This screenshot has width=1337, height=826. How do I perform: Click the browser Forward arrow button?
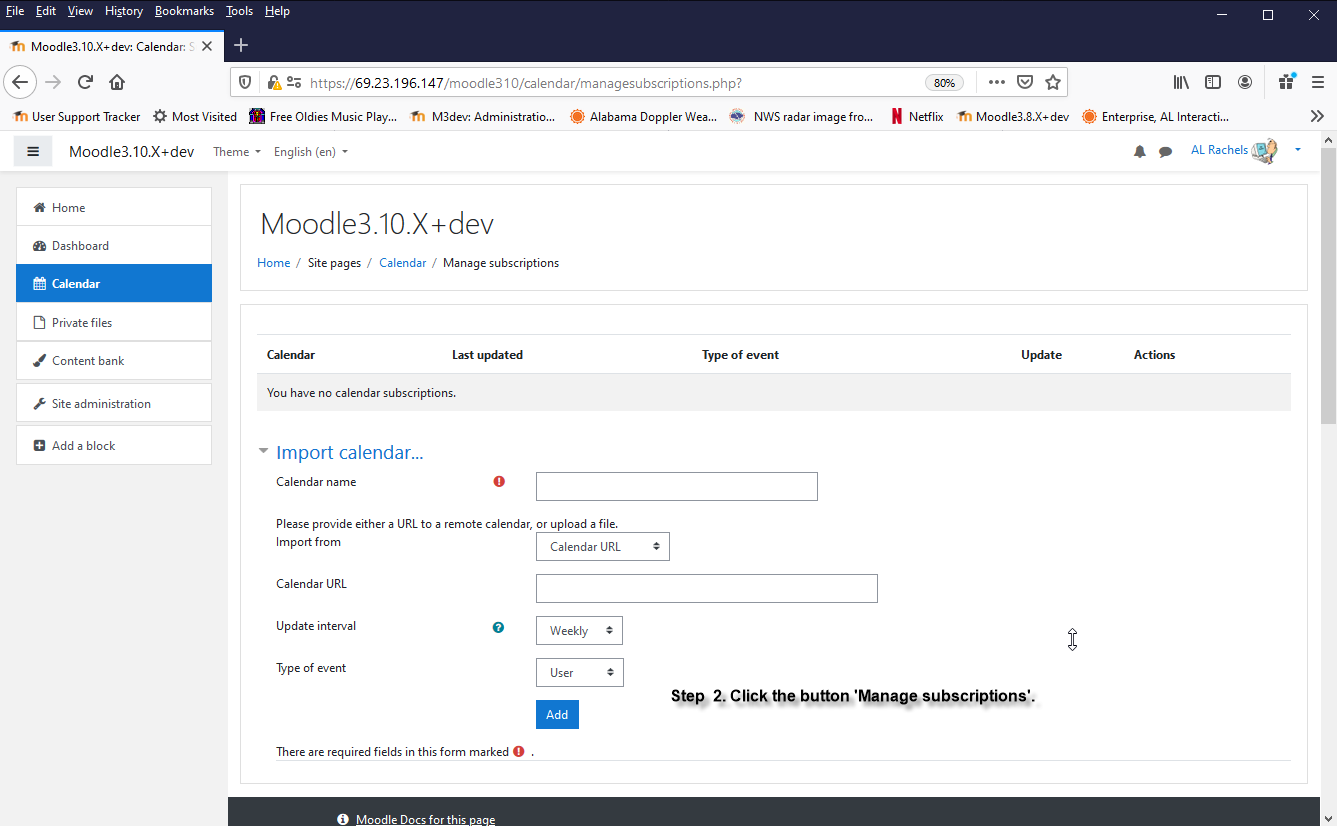[x=53, y=82]
